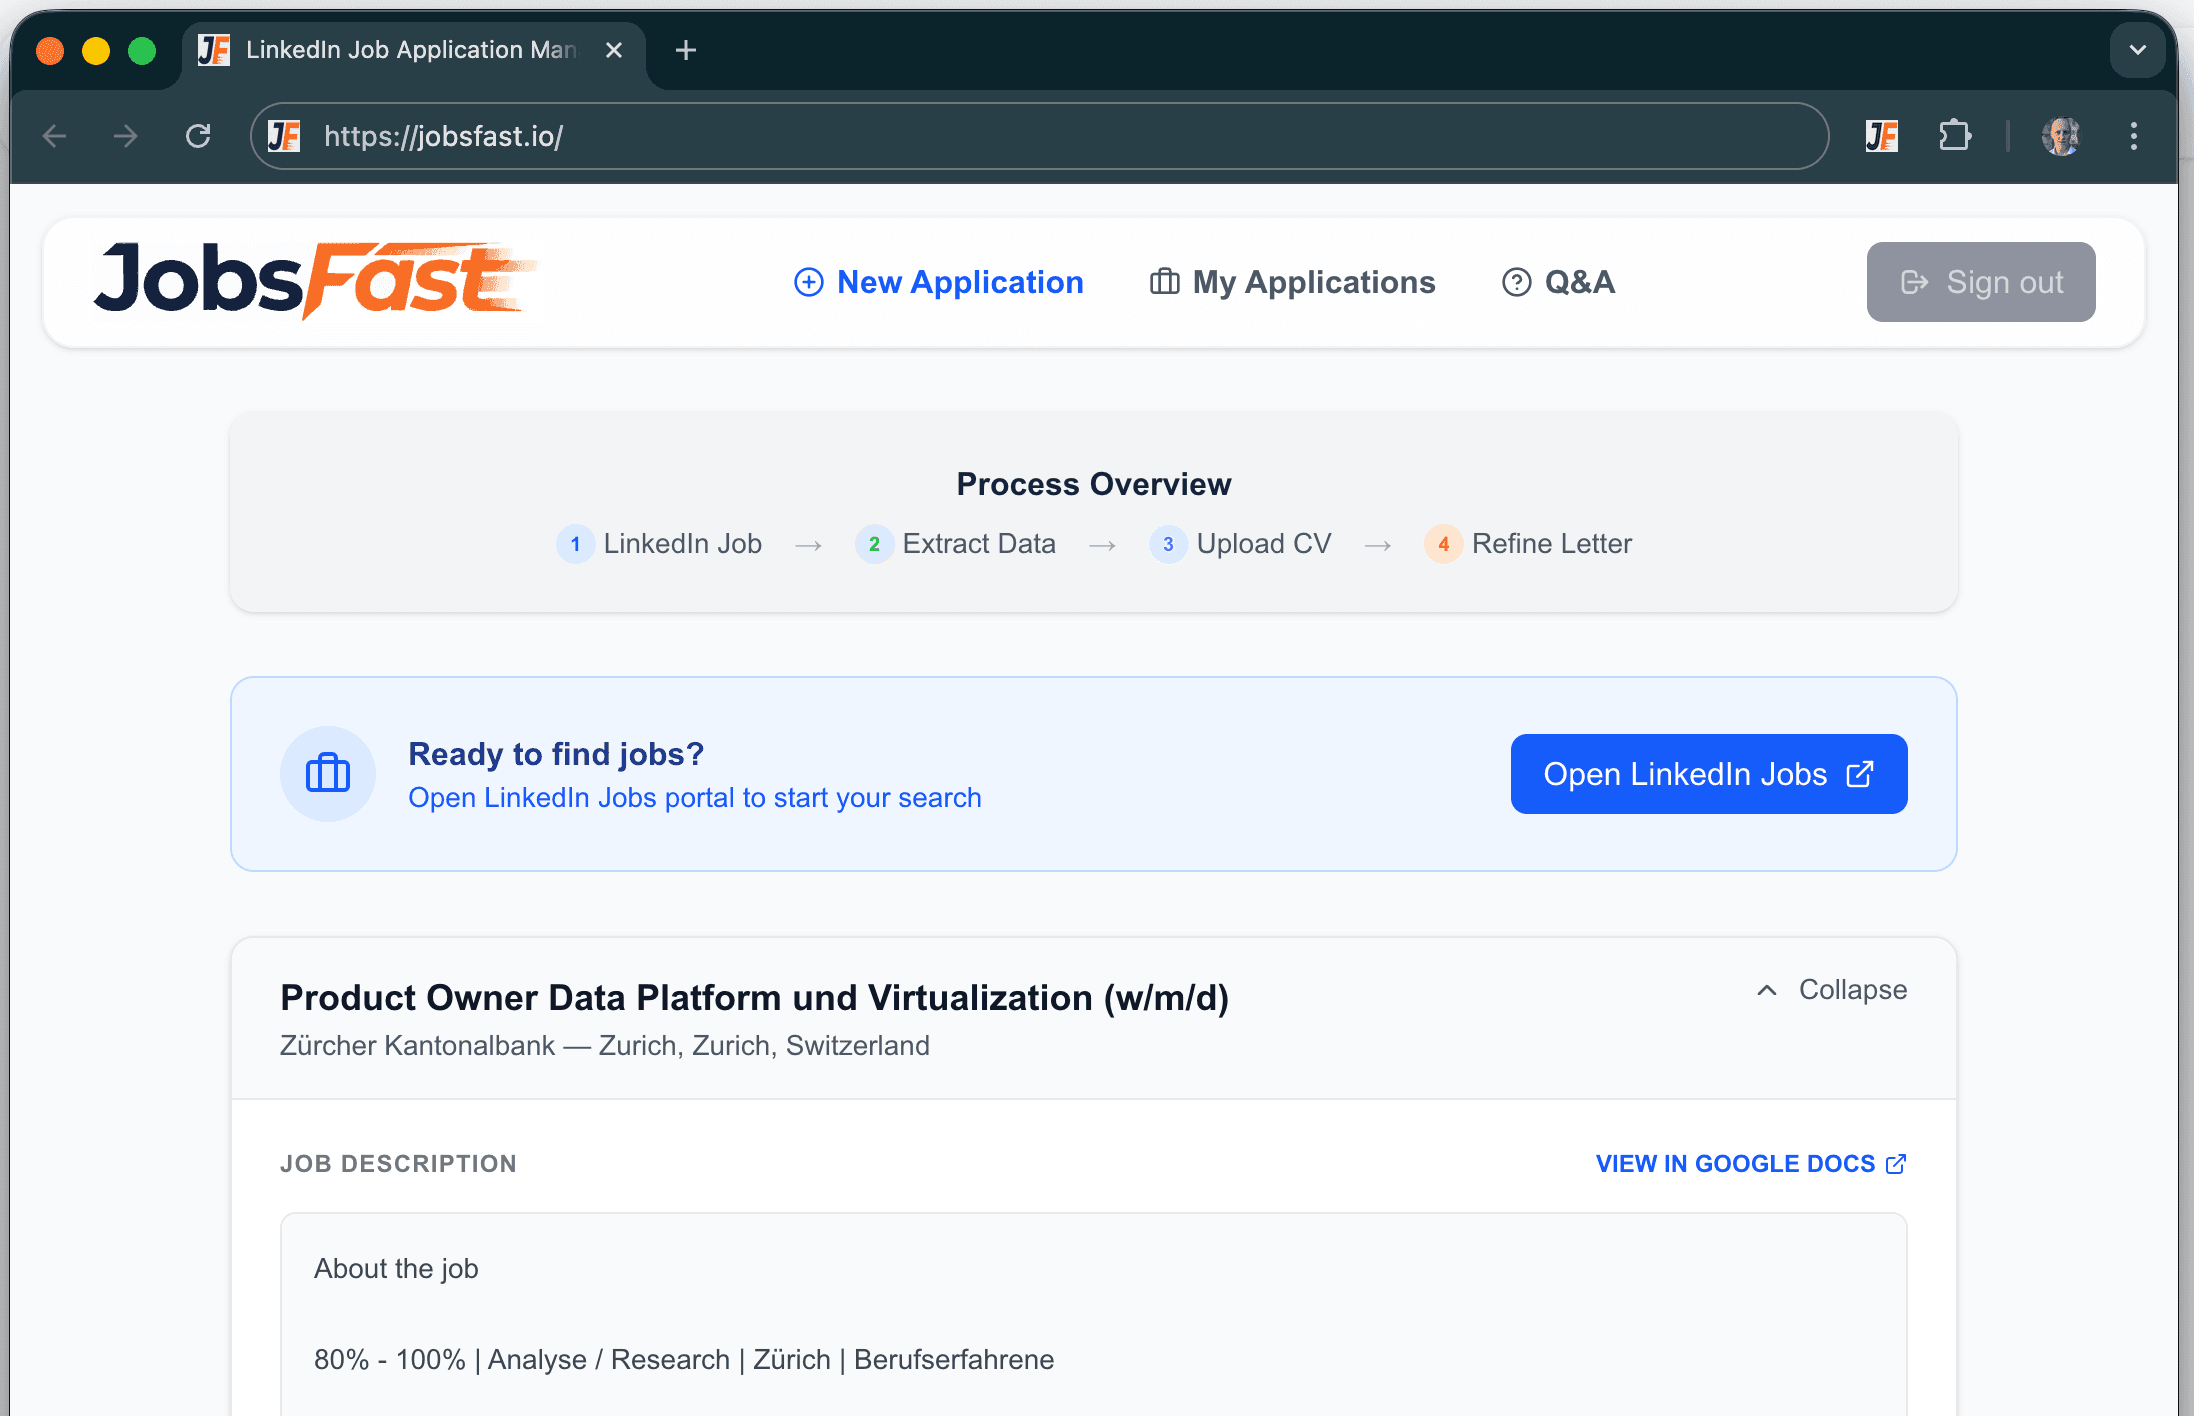Click the JF extension icon in the toolbar
This screenshot has height=1416, width=2194.
[x=1883, y=136]
